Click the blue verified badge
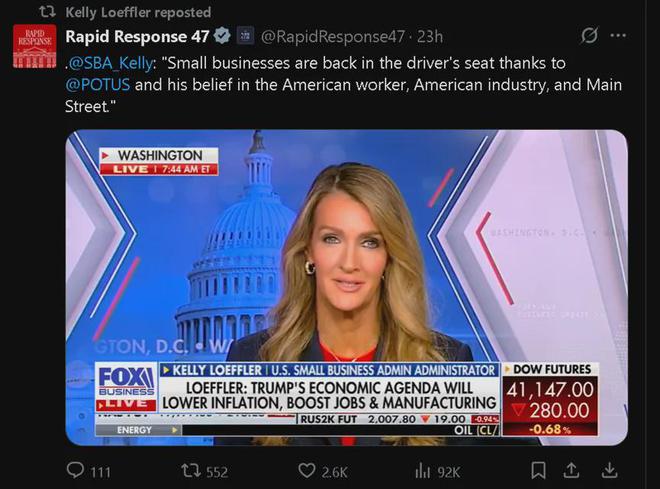Viewport: 660px width, 489px height. click(221, 37)
